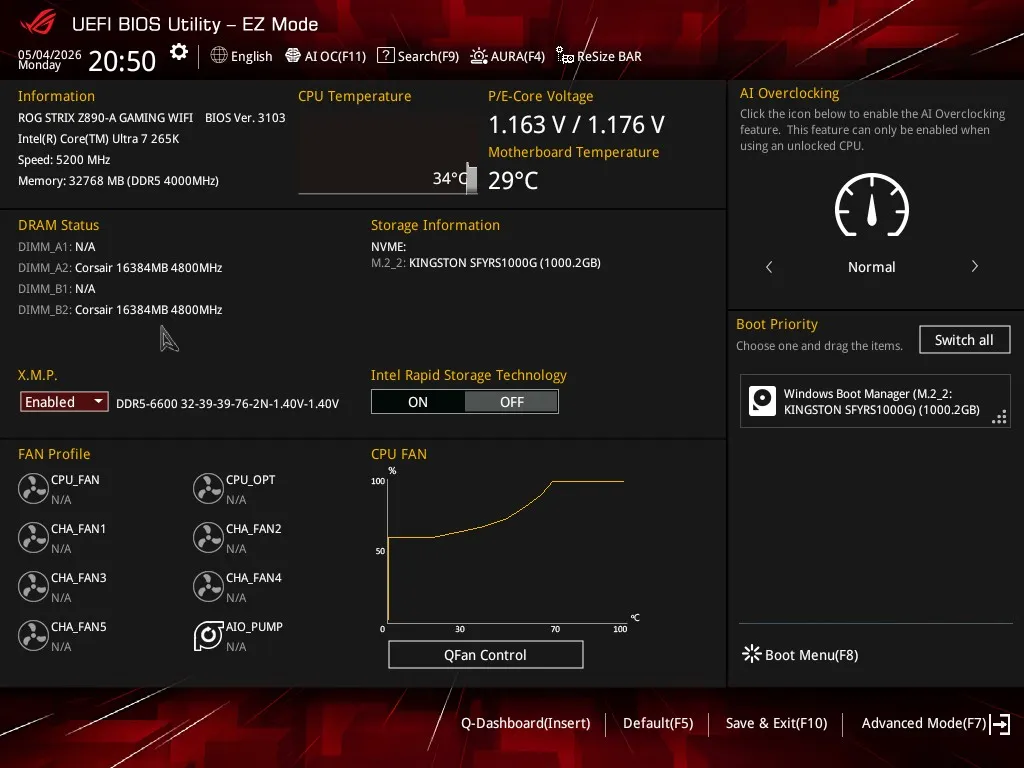
Task: Click the 29°C motherboard temperature
Action: coord(513,180)
